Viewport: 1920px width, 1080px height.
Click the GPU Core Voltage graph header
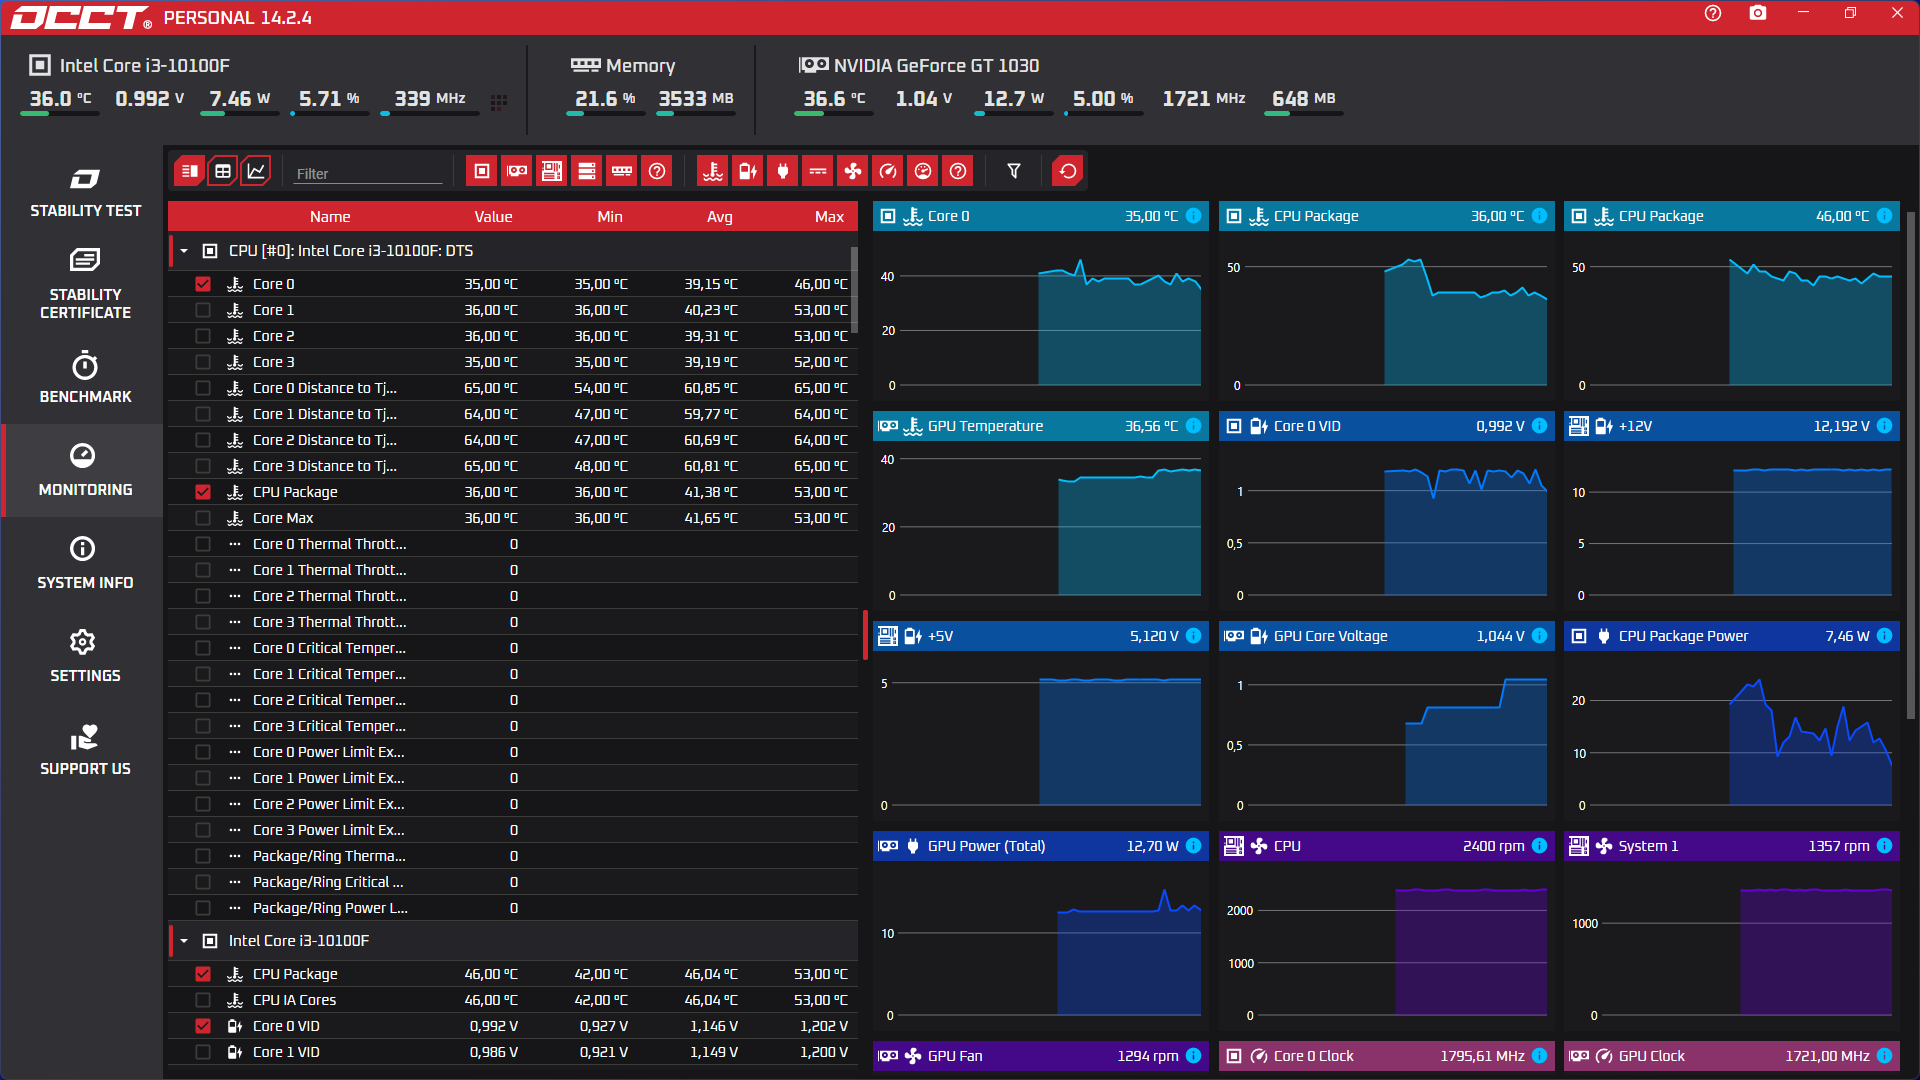coord(1386,636)
